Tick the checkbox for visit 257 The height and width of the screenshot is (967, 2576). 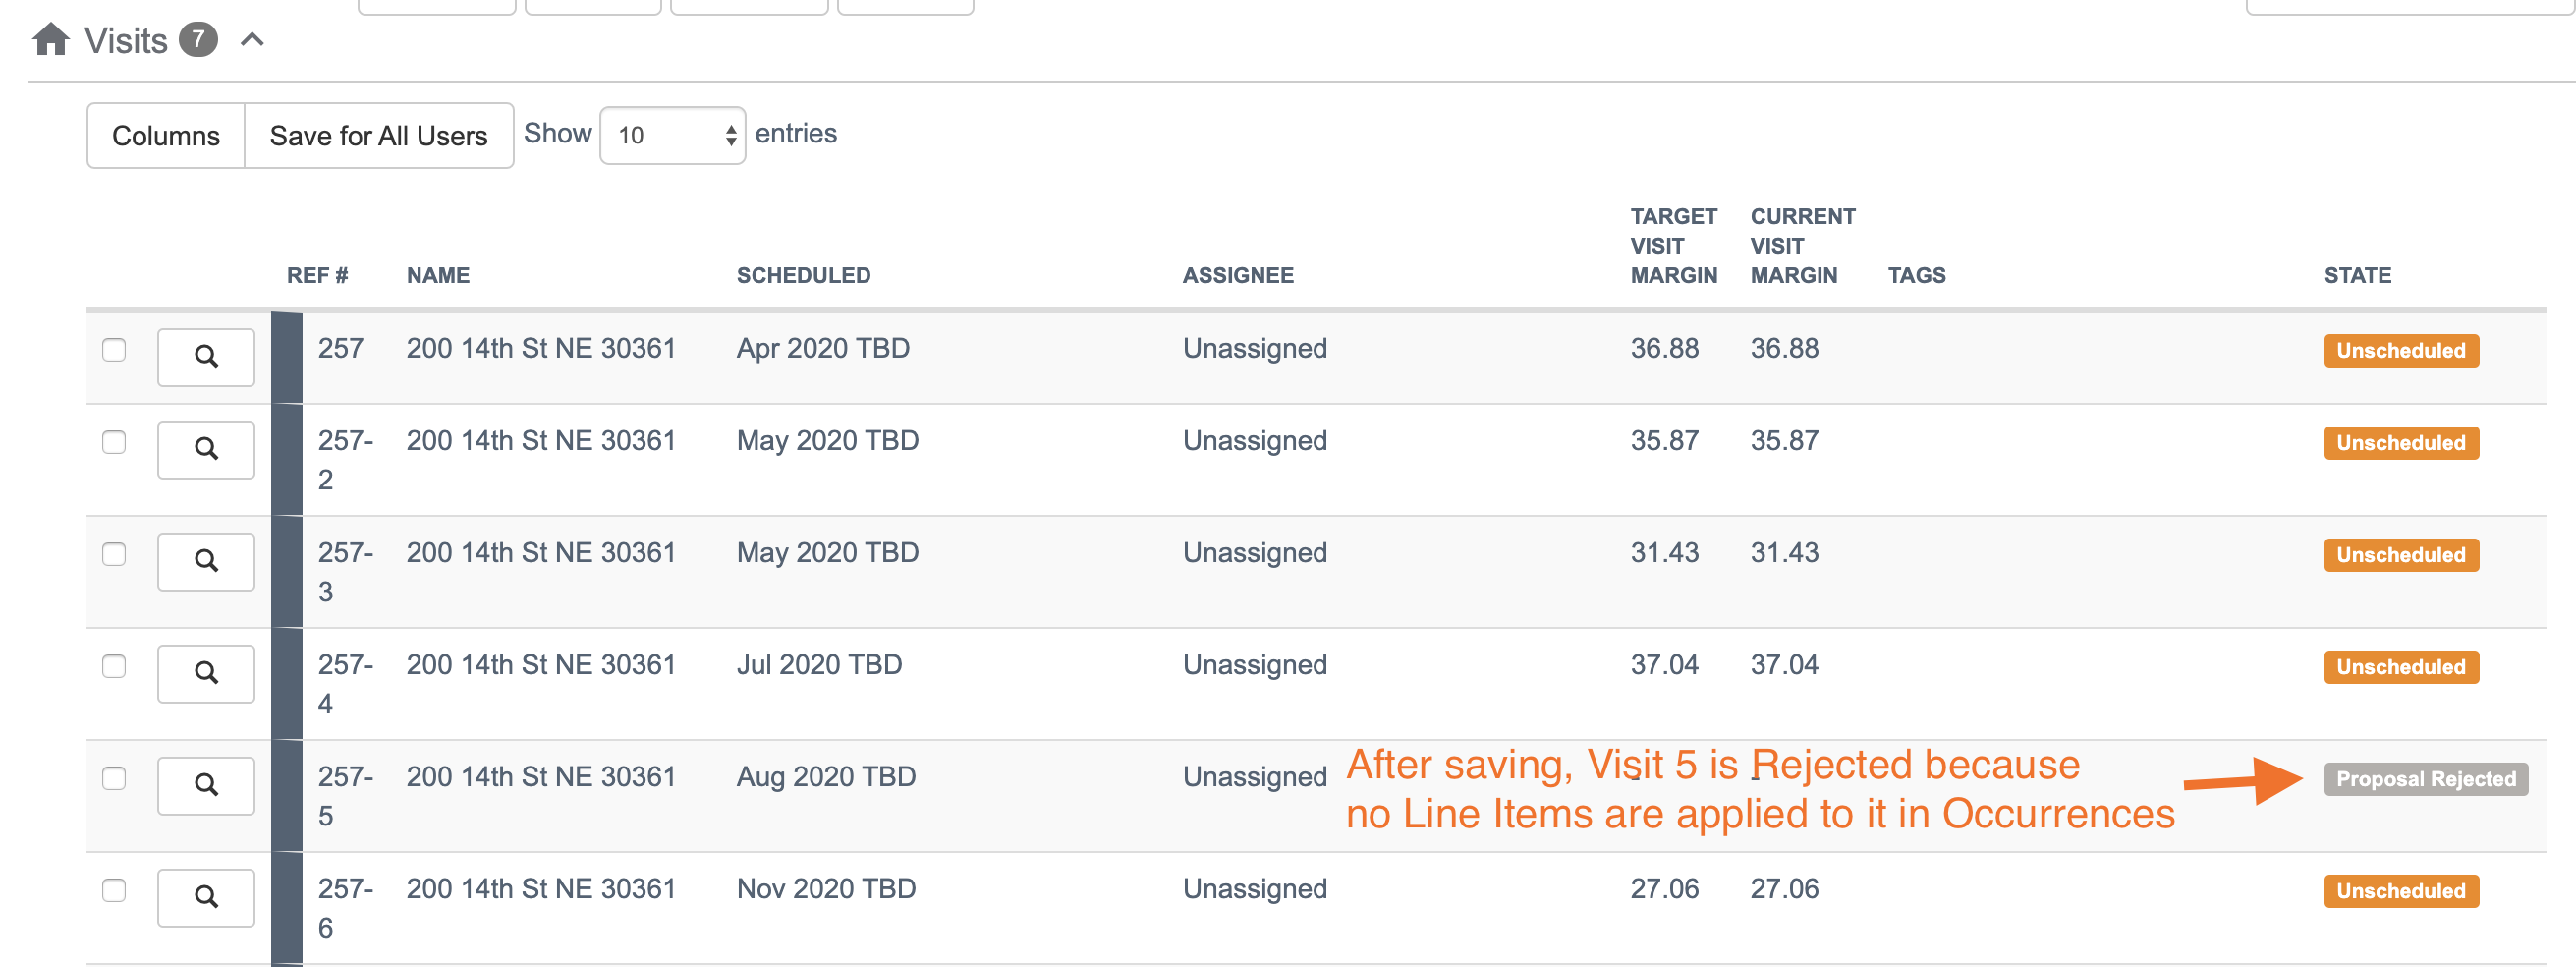[x=114, y=350]
